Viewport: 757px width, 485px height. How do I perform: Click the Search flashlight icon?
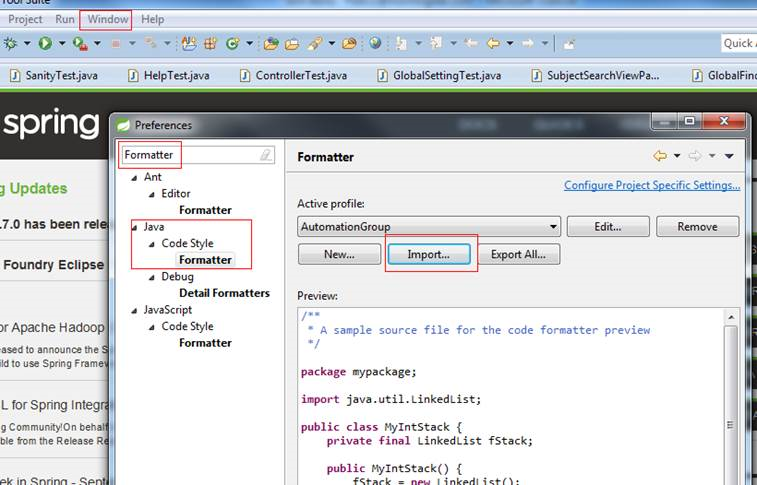tap(314, 44)
